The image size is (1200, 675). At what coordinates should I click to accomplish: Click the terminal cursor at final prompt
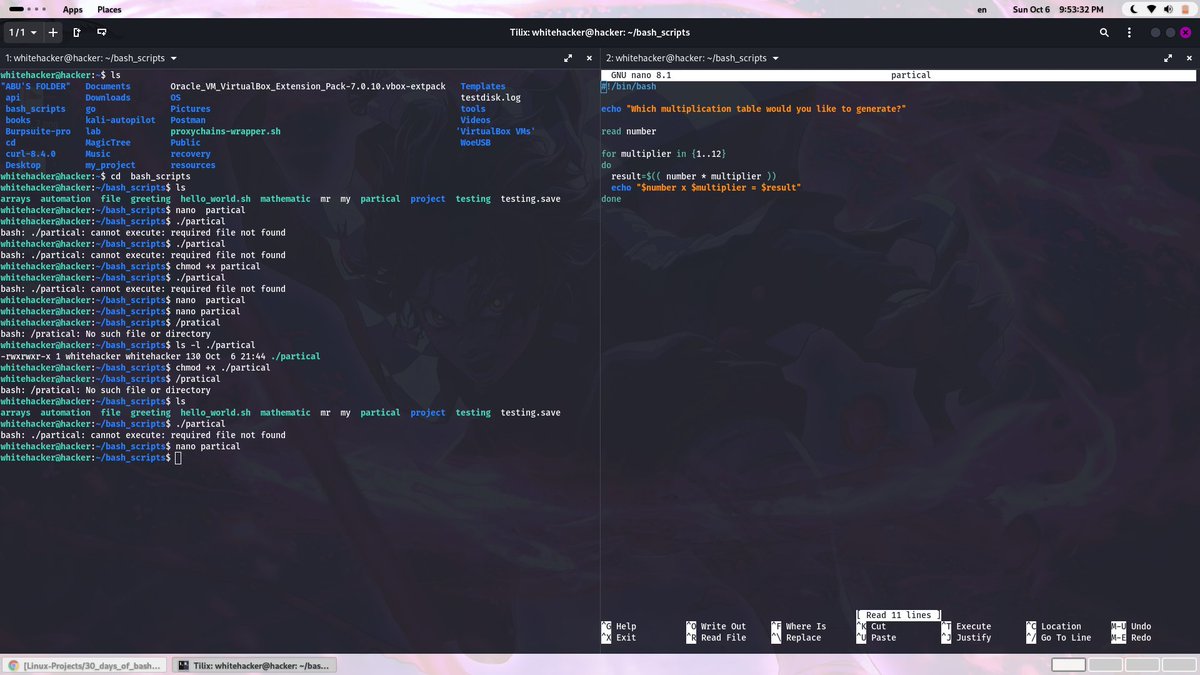pyautogui.click(x=178, y=458)
